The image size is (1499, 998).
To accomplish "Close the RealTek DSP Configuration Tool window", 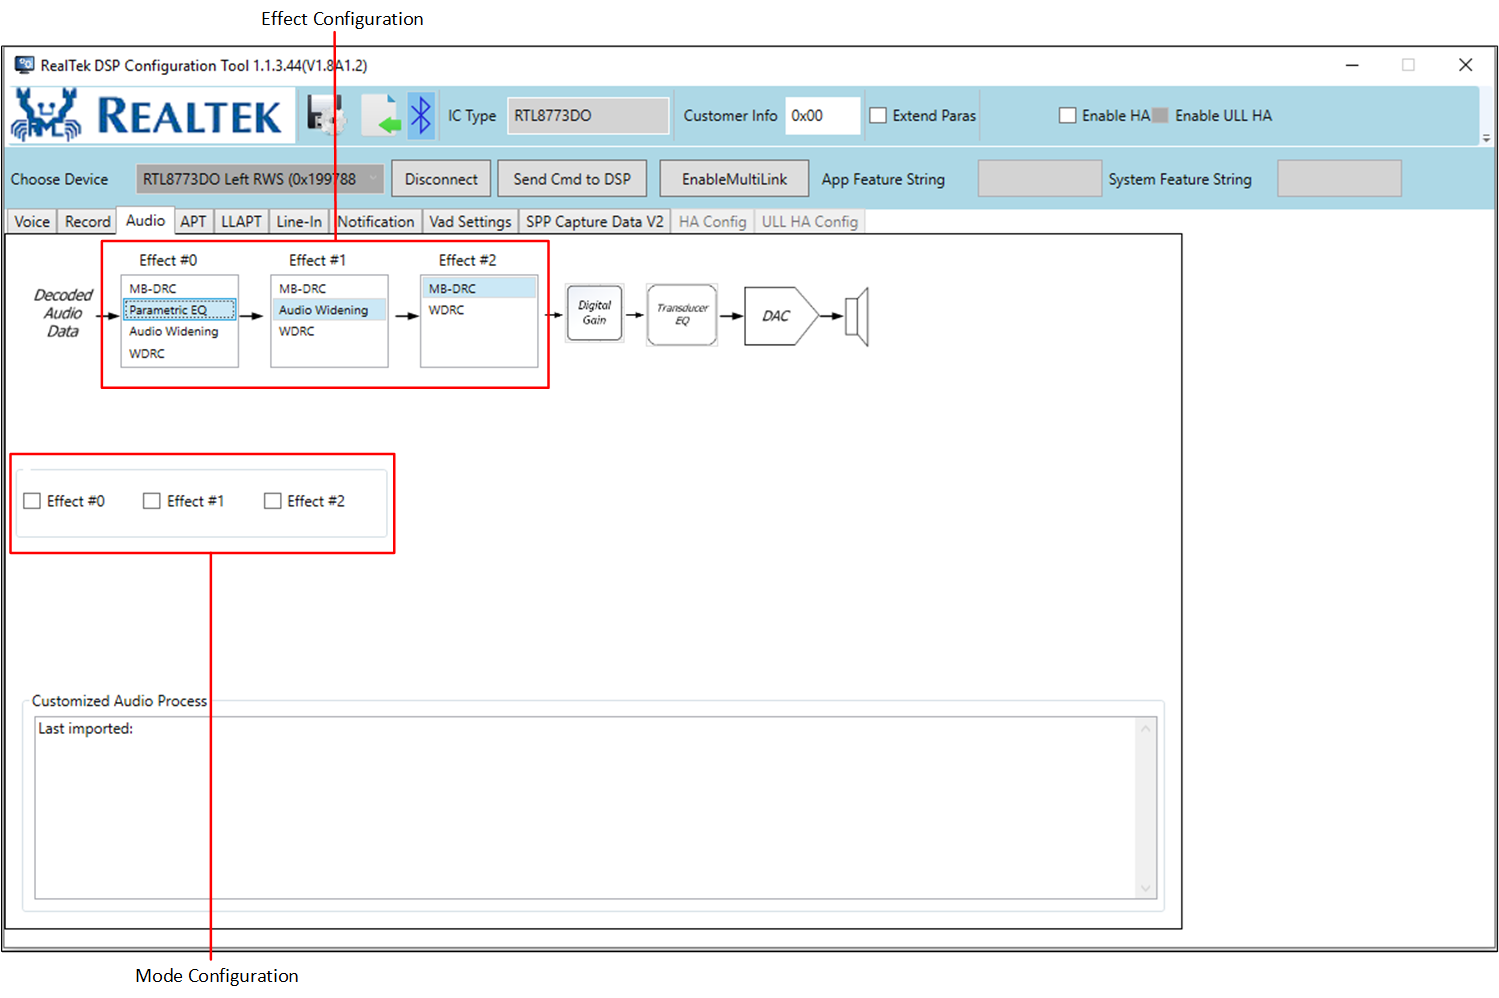I will click(1465, 65).
